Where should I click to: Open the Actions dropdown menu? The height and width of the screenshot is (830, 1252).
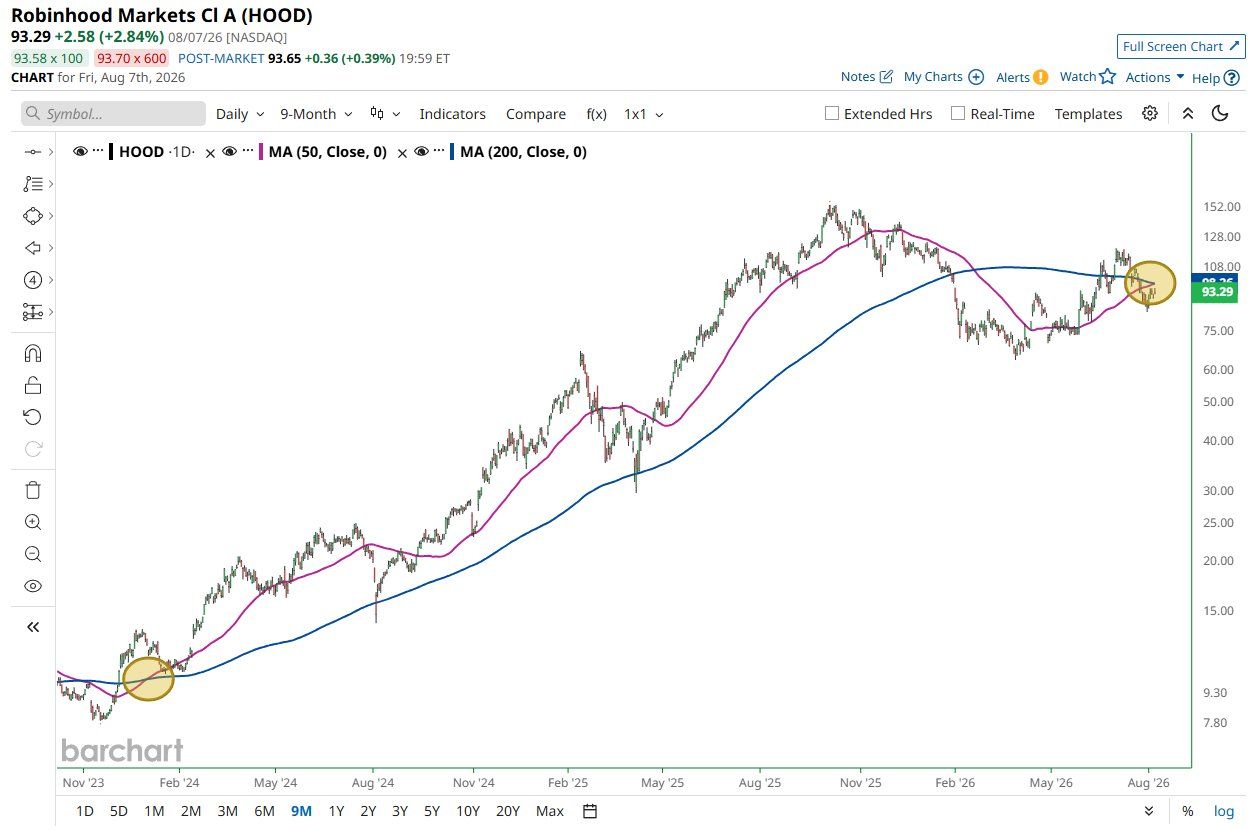[1155, 77]
